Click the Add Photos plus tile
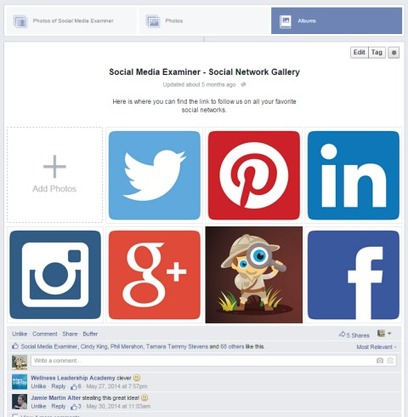408x417 pixels. click(x=55, y=175)
